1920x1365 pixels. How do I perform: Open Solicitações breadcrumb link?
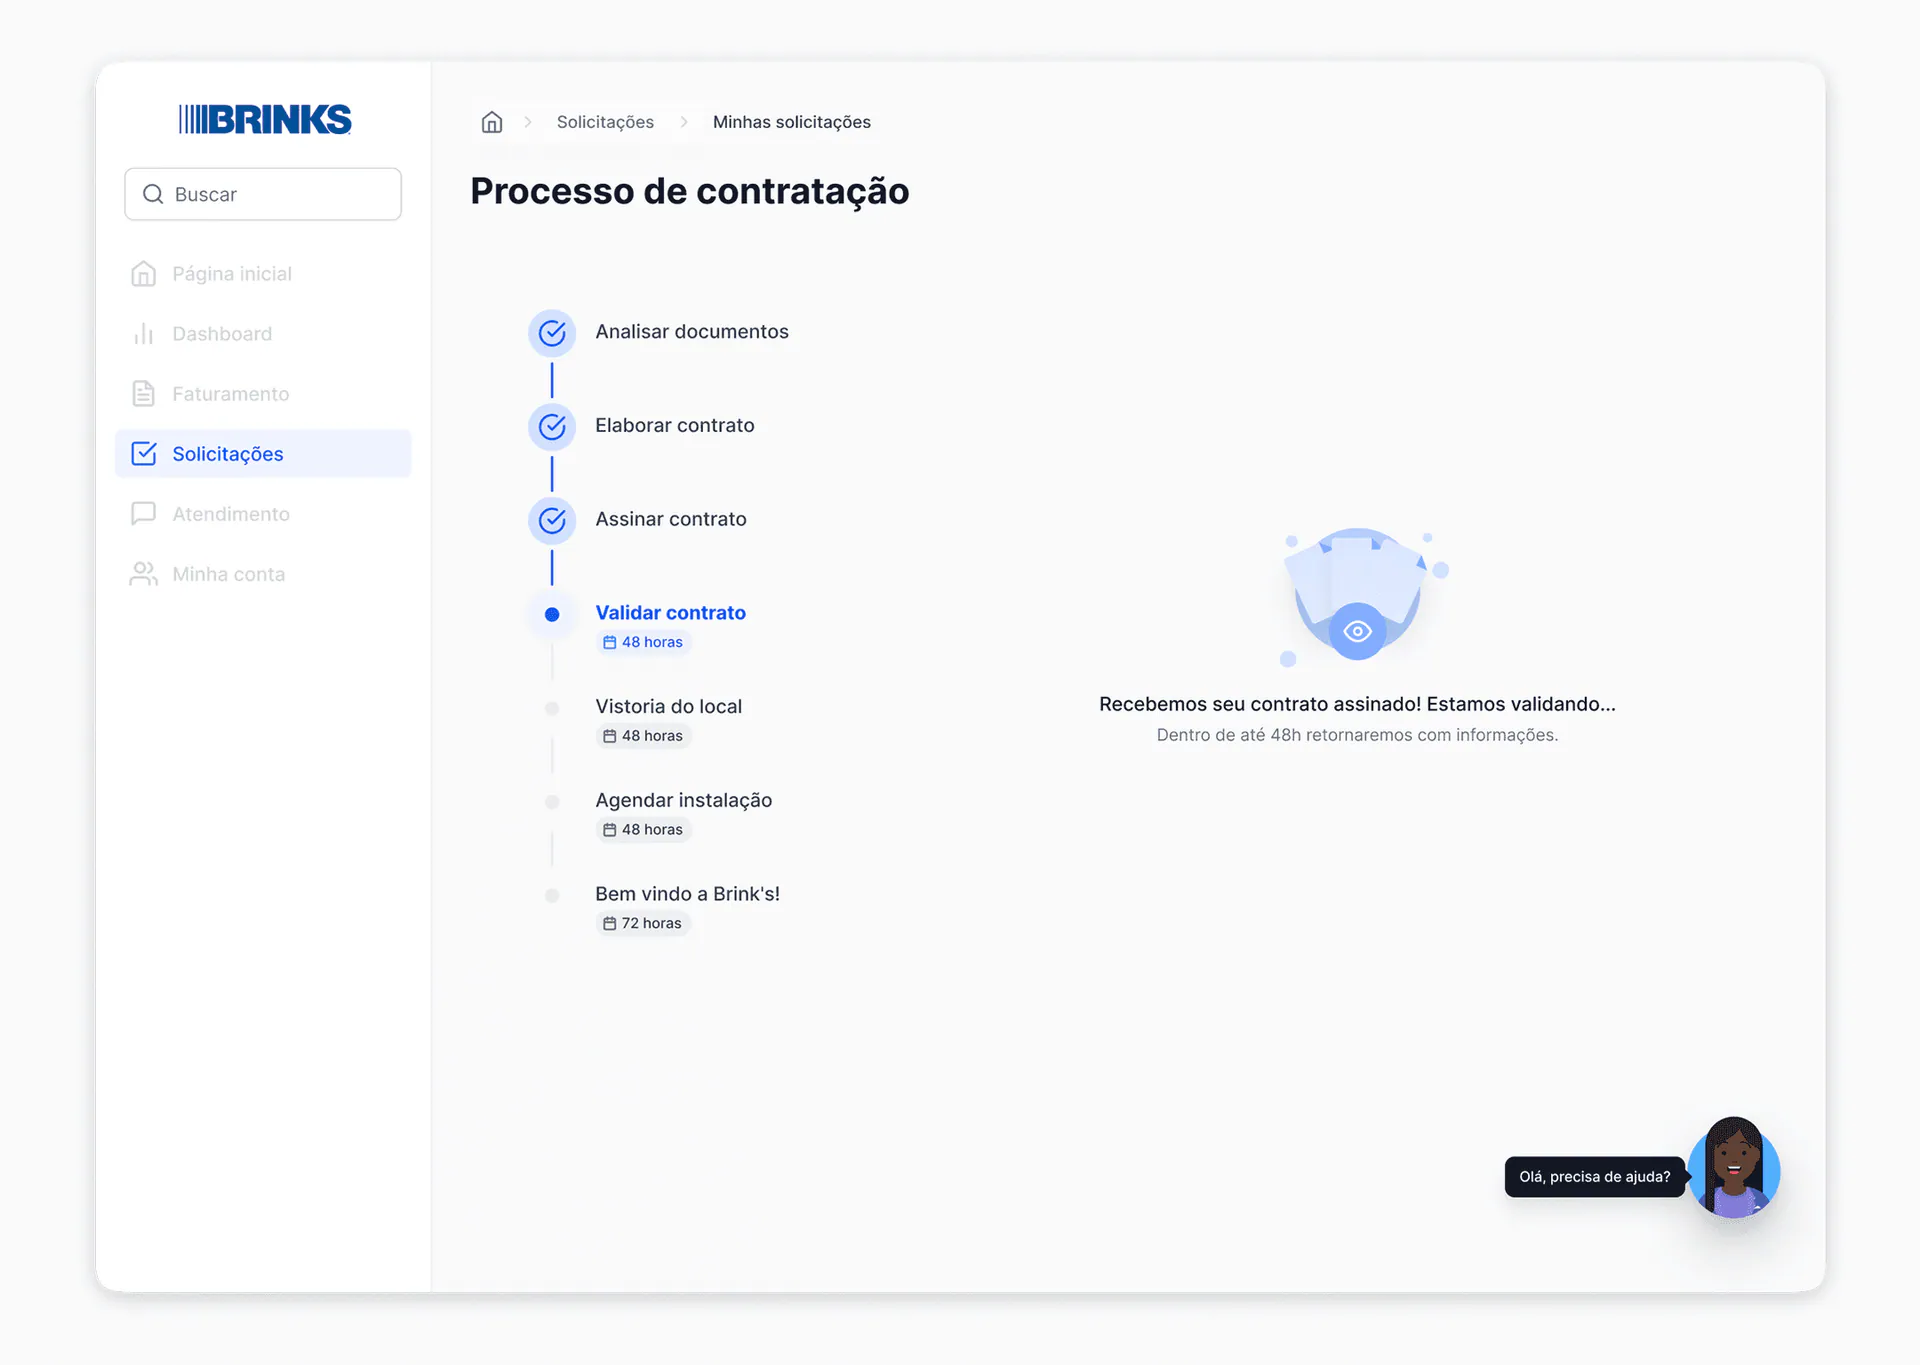click(605, 122)
